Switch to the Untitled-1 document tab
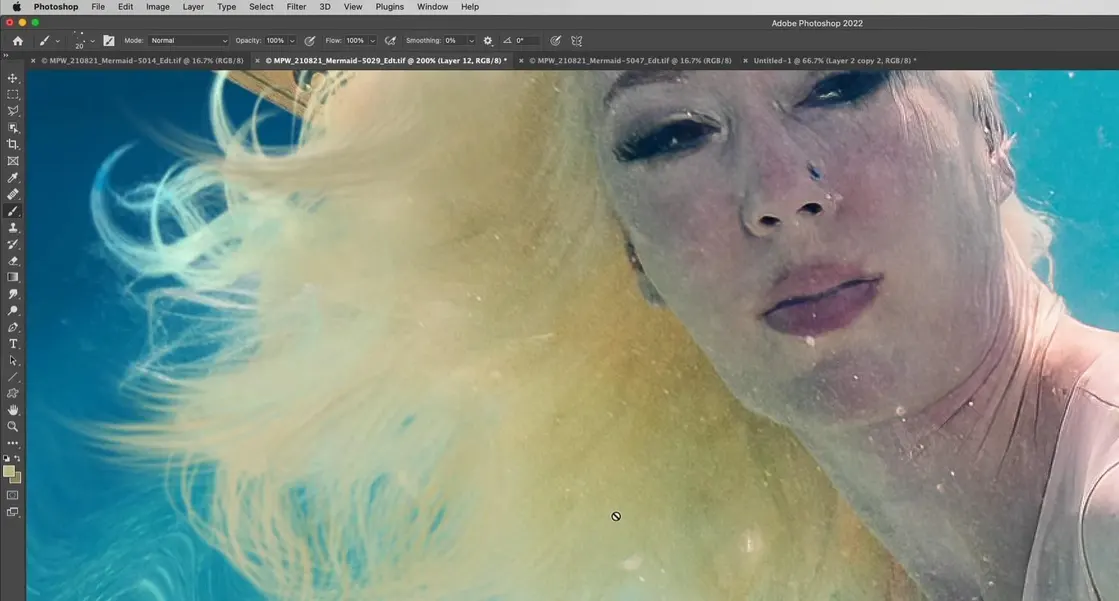The width and height of the screenshot is (1119, 601). (835, 61)
